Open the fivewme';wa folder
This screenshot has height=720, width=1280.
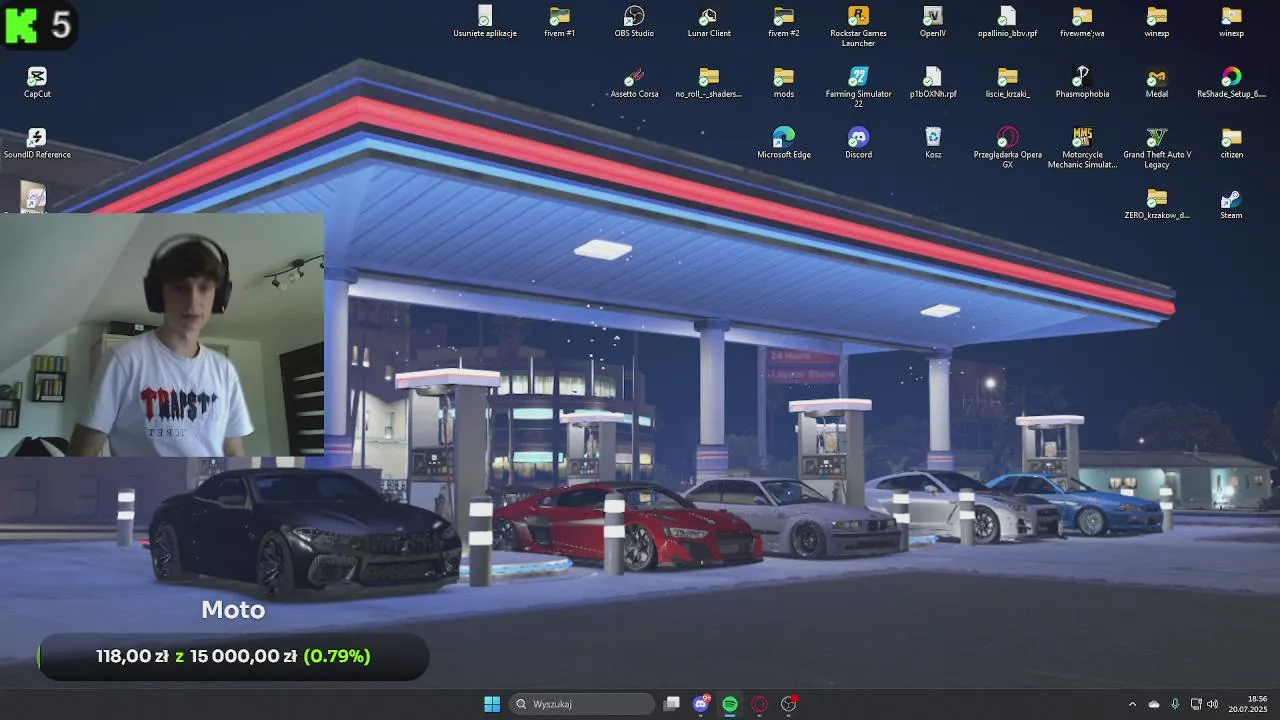[x=1082, y=22]
